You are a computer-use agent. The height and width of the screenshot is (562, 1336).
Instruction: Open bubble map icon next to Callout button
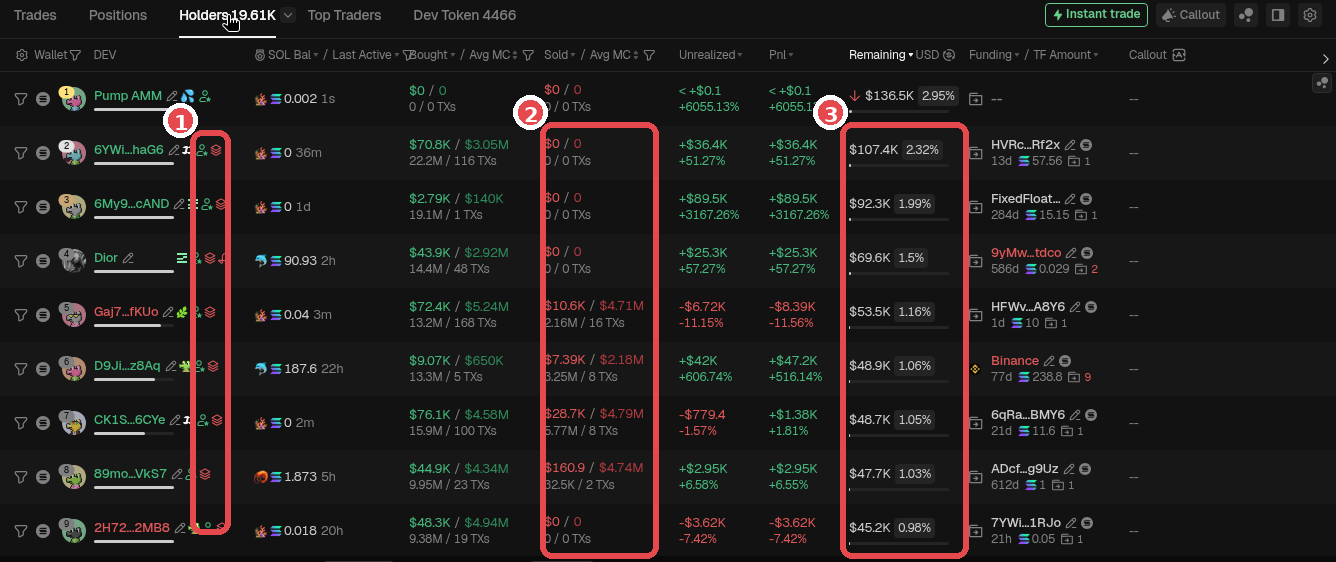tap(1245, 15)
